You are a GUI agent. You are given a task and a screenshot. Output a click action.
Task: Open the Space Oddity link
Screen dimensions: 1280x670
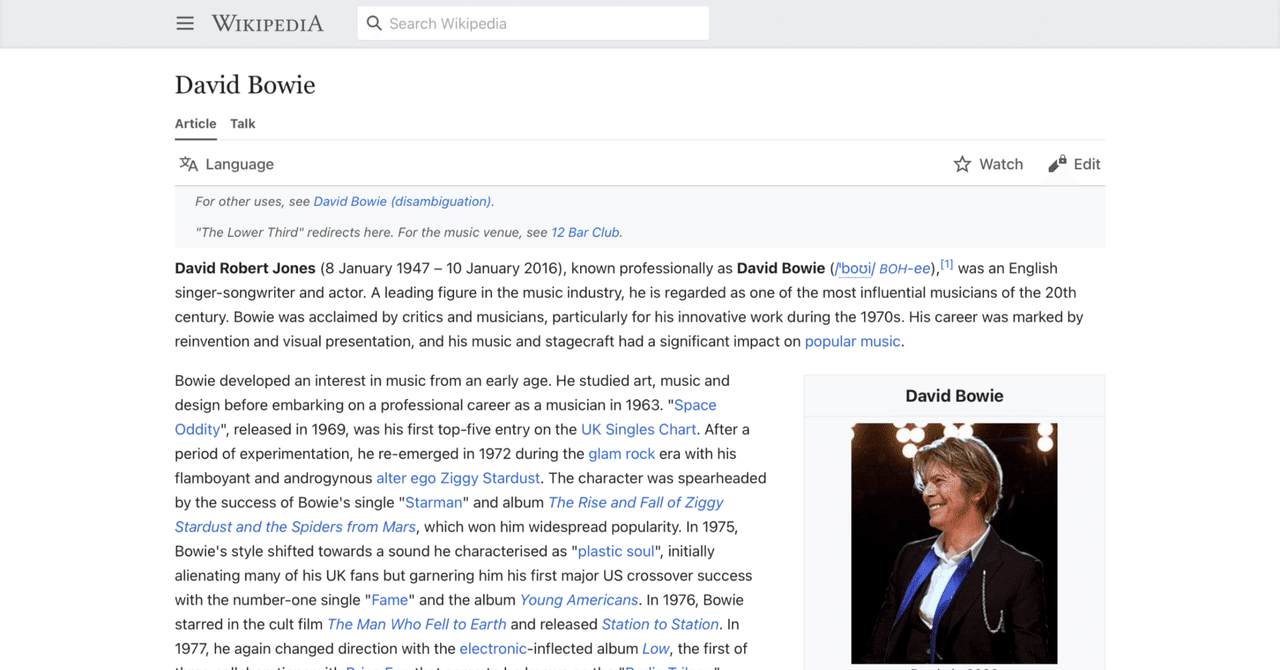click(x=446, y=417)
